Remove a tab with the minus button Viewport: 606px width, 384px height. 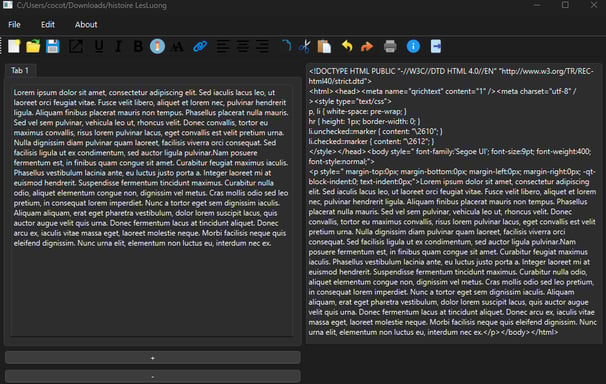coord(153,377)
